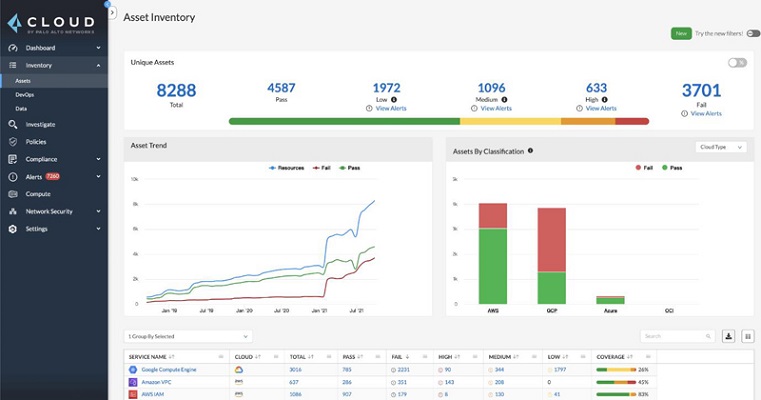Open the Cloud Type dropdown
Image resolution: width=761 pixels, height=400 pixels.
pos(720,147)
